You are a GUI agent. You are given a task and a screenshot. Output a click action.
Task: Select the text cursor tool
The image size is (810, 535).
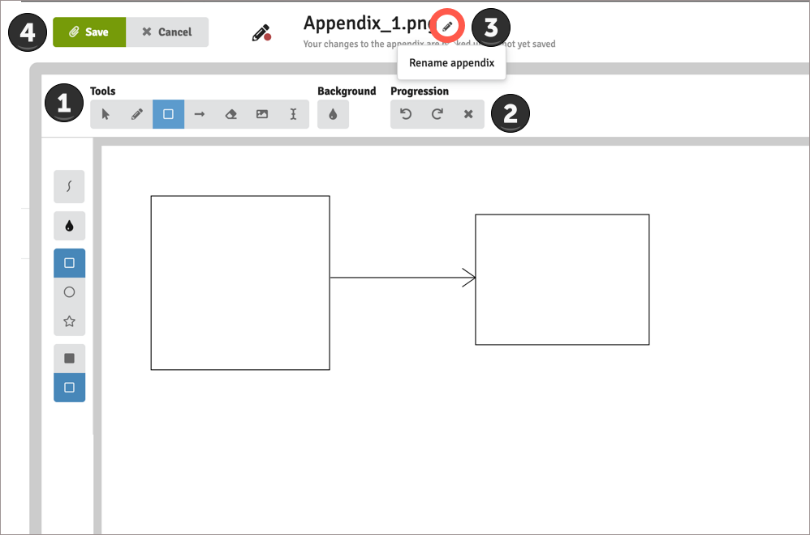pyautogui.click(x=293, y=115)
